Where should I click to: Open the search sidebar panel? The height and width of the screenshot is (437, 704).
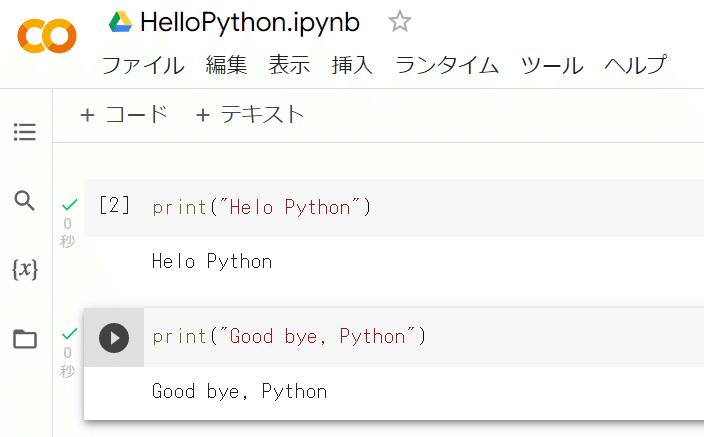[25, 201]
